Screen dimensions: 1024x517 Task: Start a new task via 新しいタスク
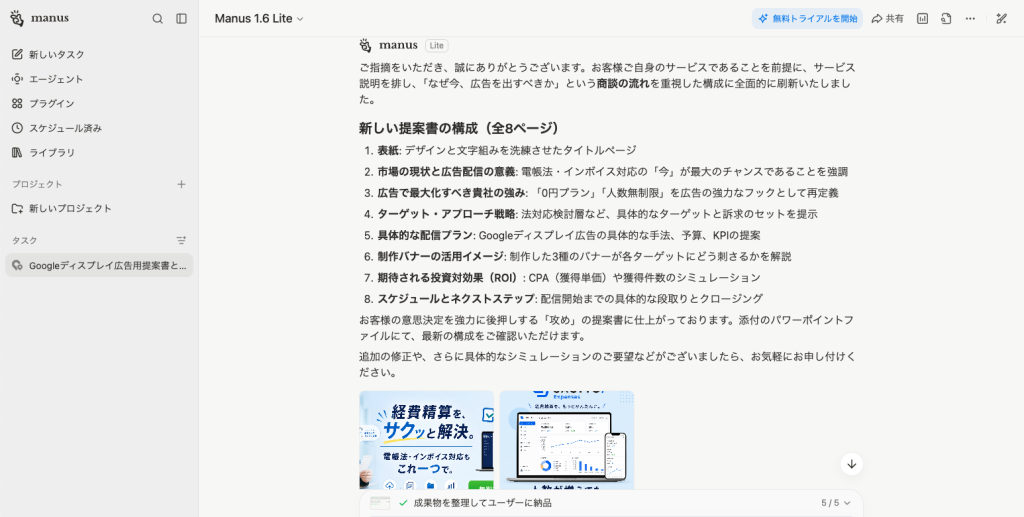coord(99,54)
